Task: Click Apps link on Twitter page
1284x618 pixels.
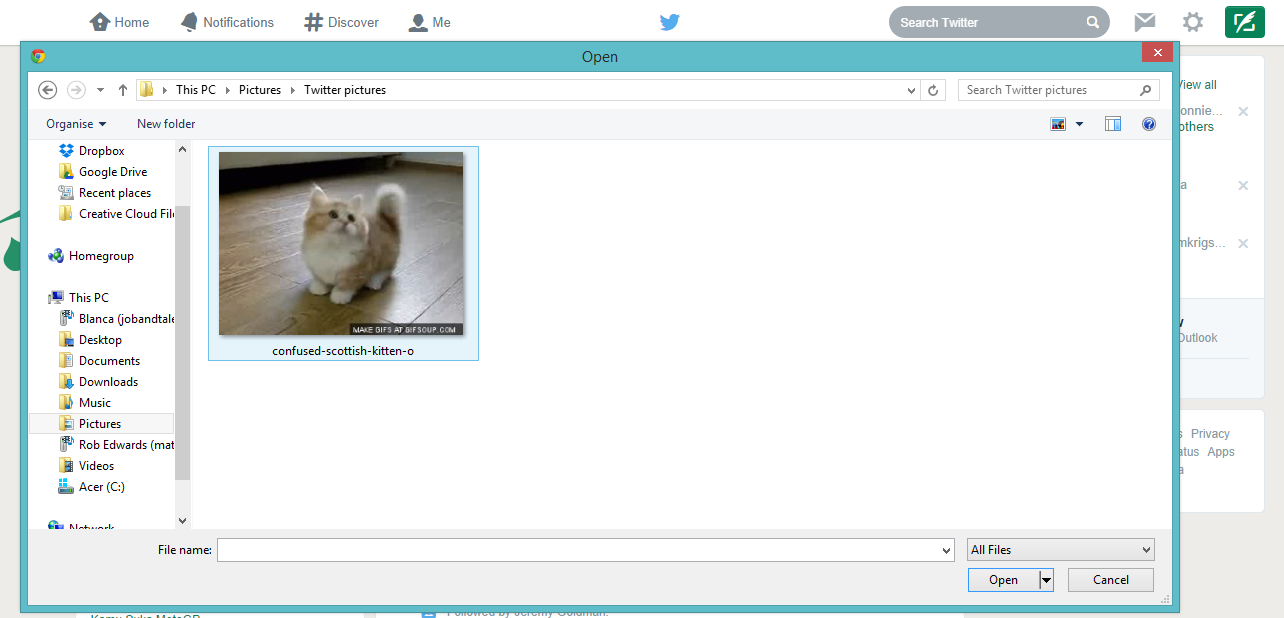Action: pyautogui.click(x=1221, y=452)
